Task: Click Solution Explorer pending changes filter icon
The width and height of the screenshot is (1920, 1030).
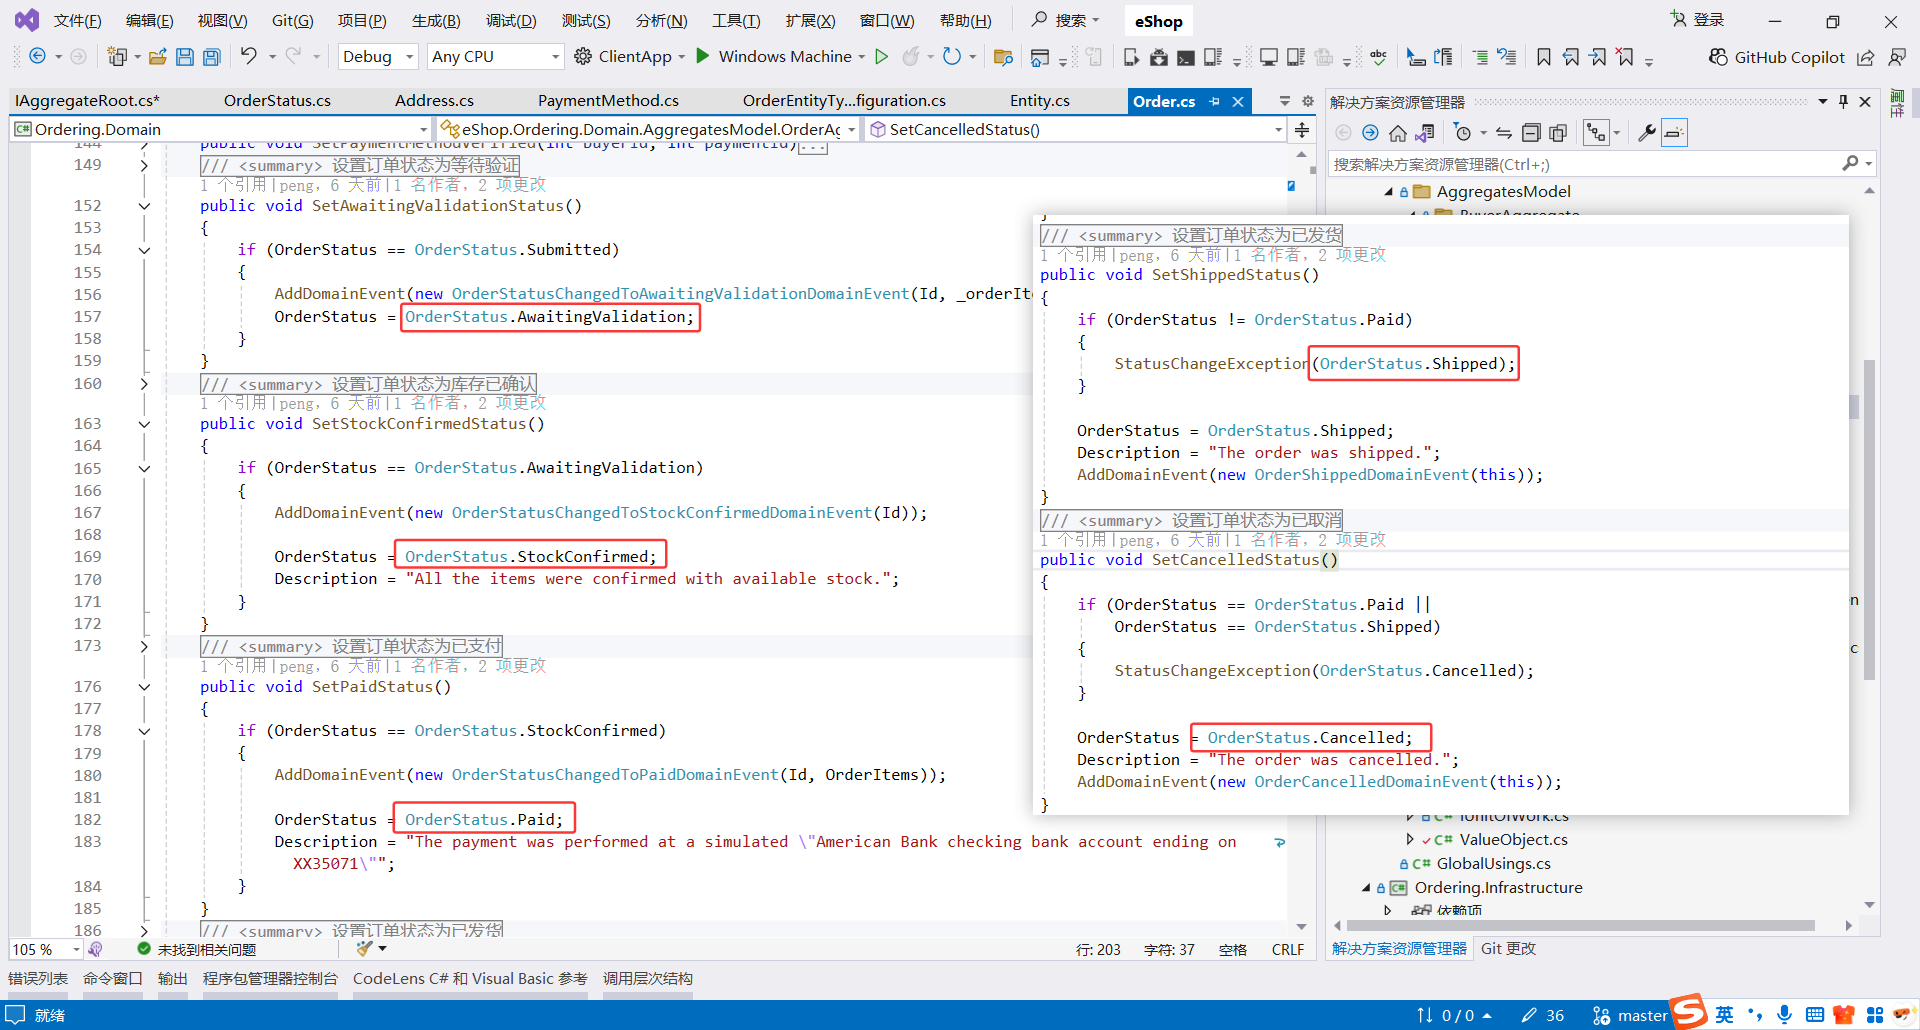Action: point(1463,133)
